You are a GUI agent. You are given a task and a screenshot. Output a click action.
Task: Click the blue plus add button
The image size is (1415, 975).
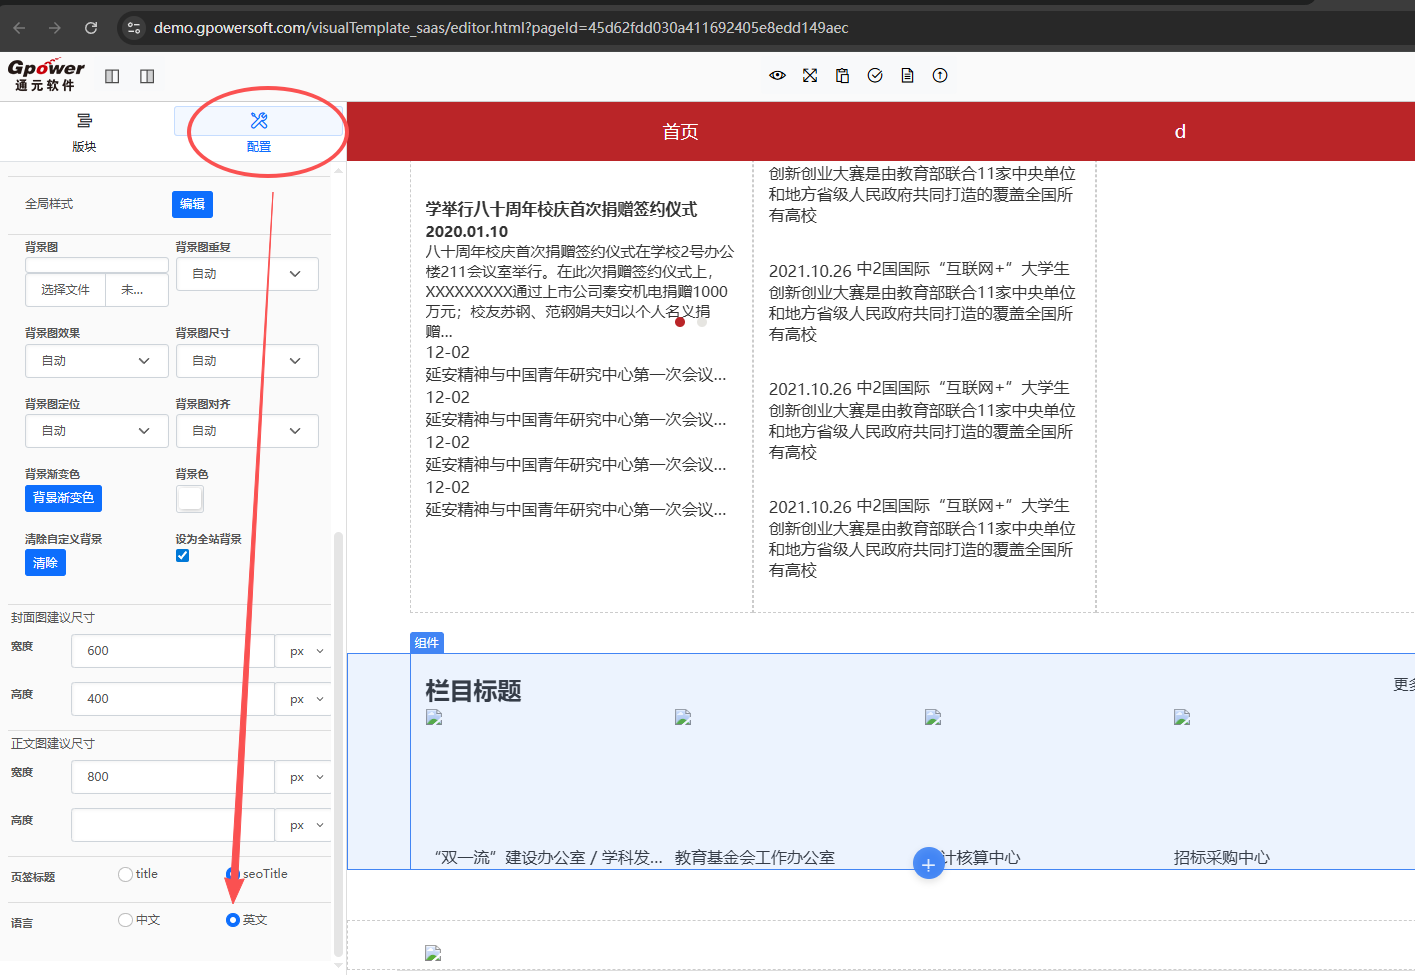(928, 864)
